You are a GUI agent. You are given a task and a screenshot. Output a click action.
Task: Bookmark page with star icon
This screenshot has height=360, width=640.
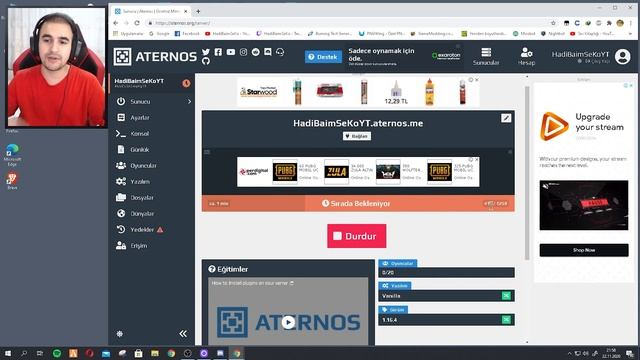click(553, 23)
